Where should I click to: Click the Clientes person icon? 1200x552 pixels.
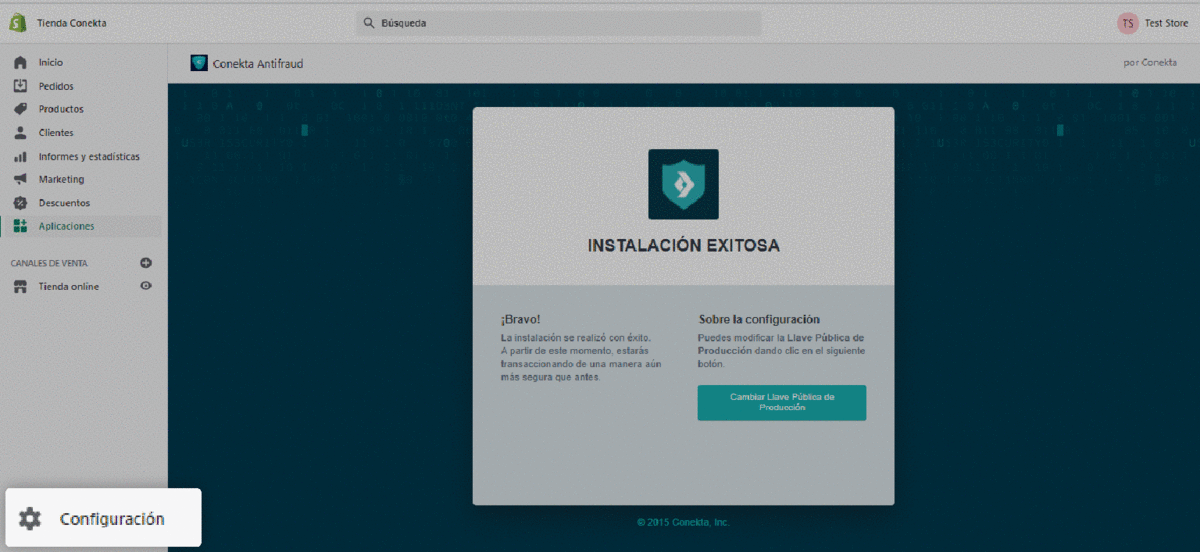(x=20, y=132)
